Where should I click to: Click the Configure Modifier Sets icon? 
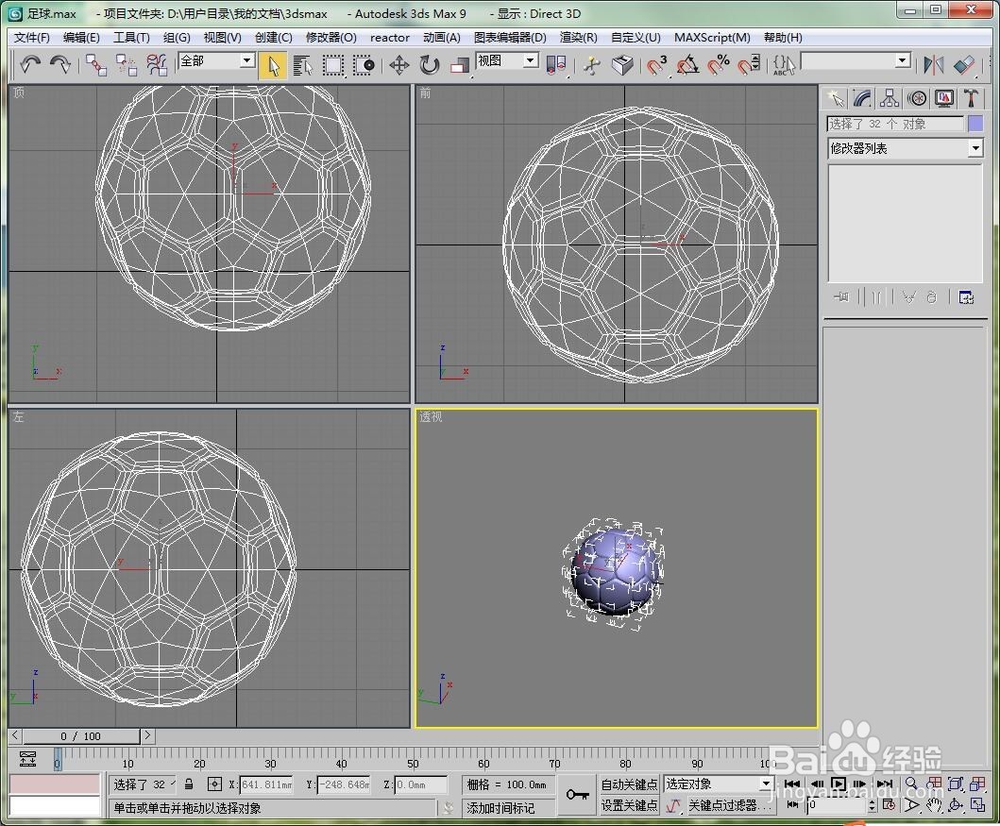(x=966, y=297)
